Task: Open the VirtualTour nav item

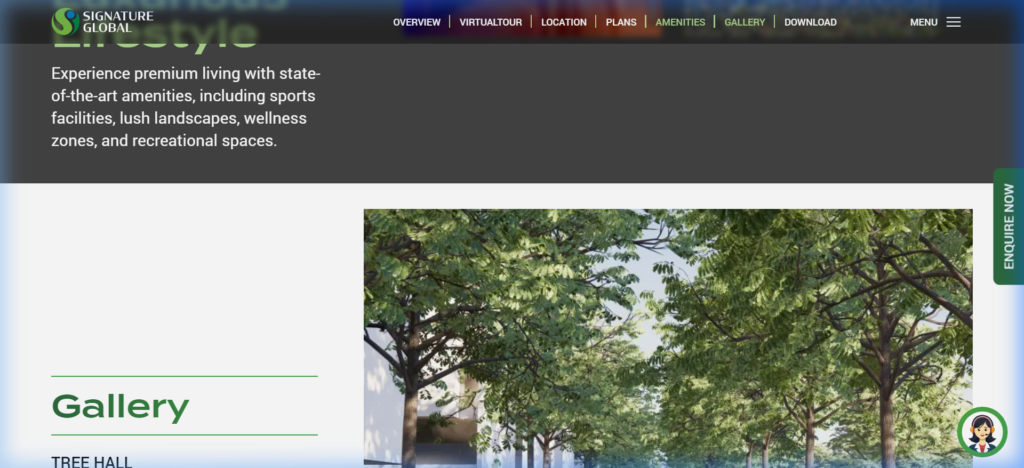Action: (x=490, y=22)
